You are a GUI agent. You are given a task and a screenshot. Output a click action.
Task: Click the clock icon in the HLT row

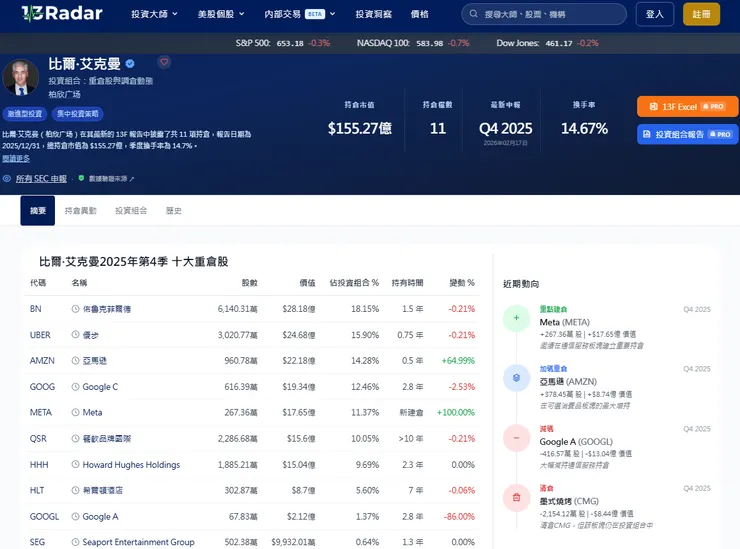click(x=75, y=490)
